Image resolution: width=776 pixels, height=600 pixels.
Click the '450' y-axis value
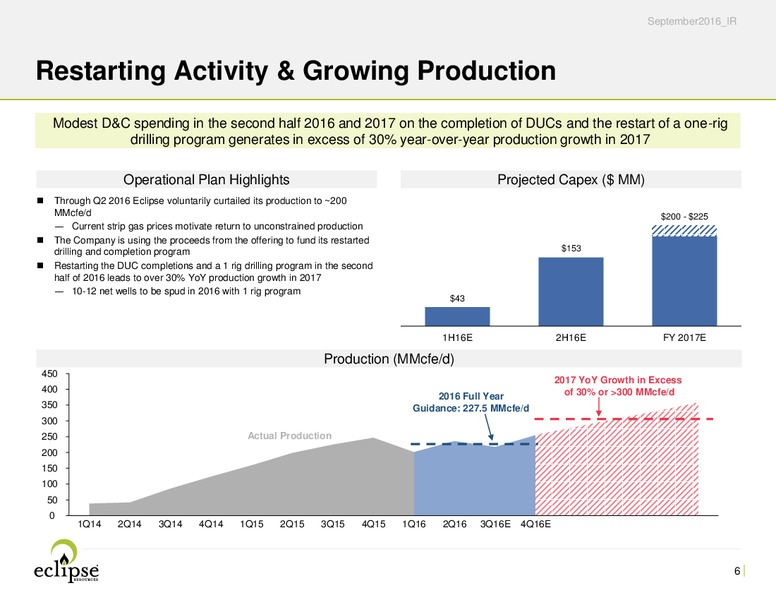[x=49, y=373]
